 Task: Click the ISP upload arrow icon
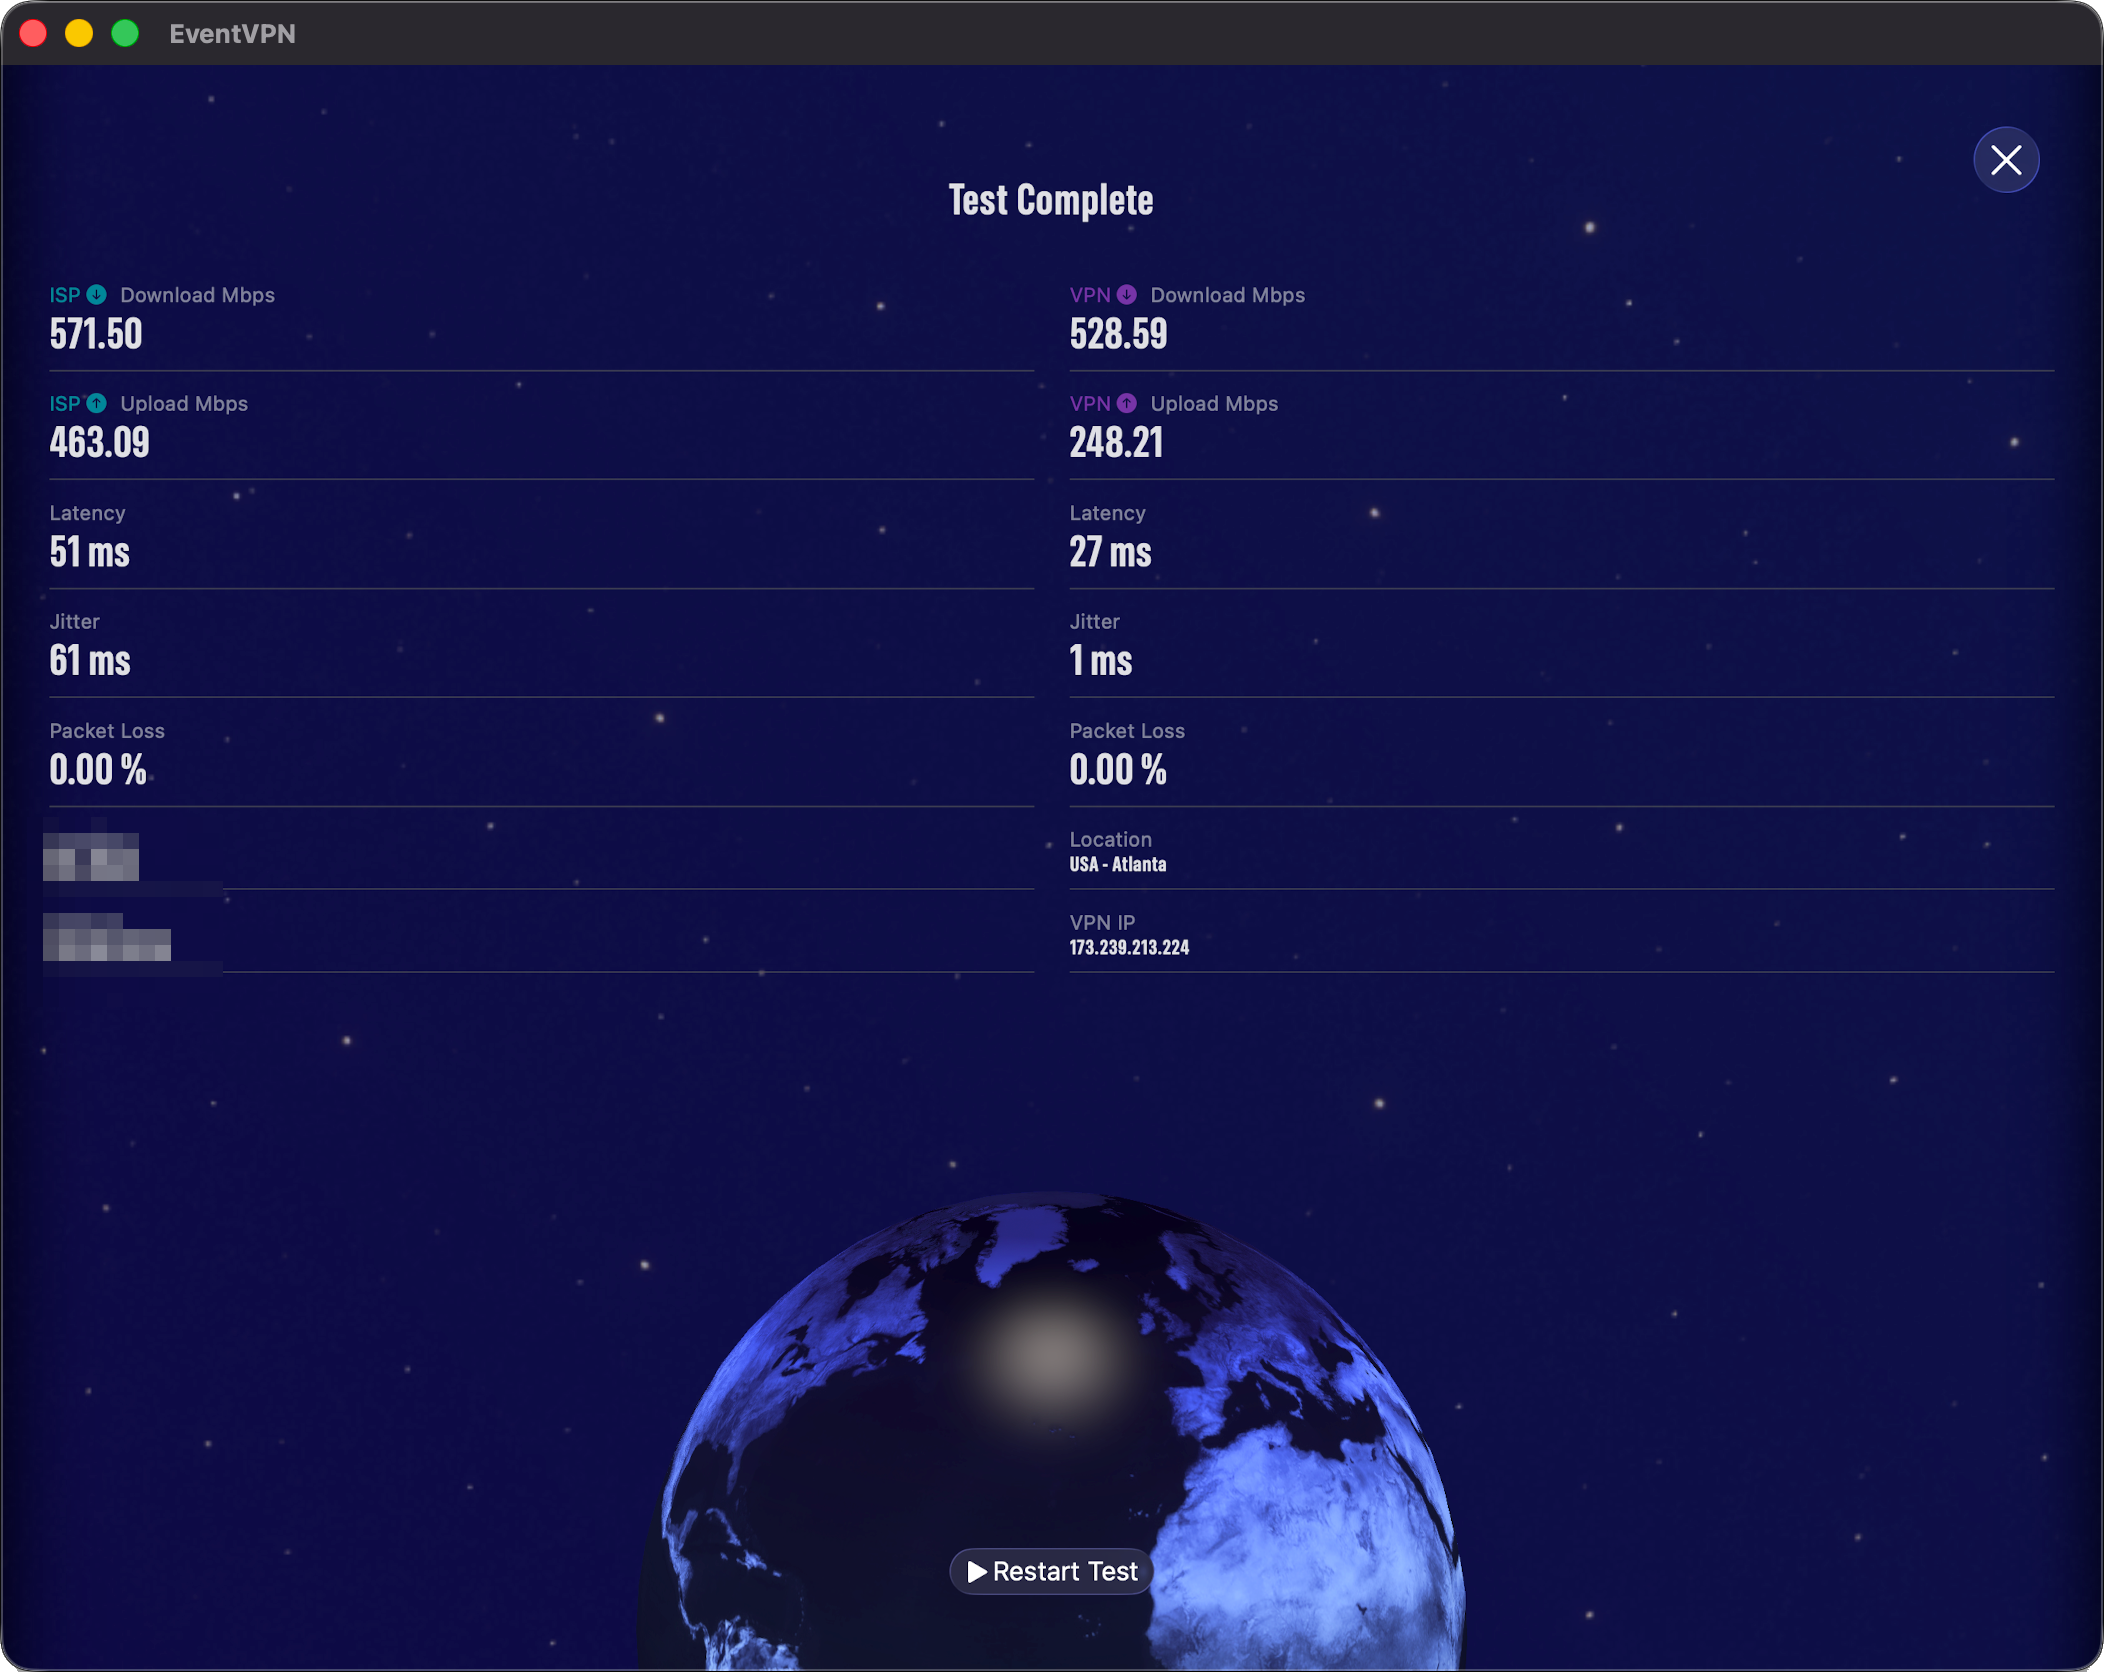tap(96, 403)
